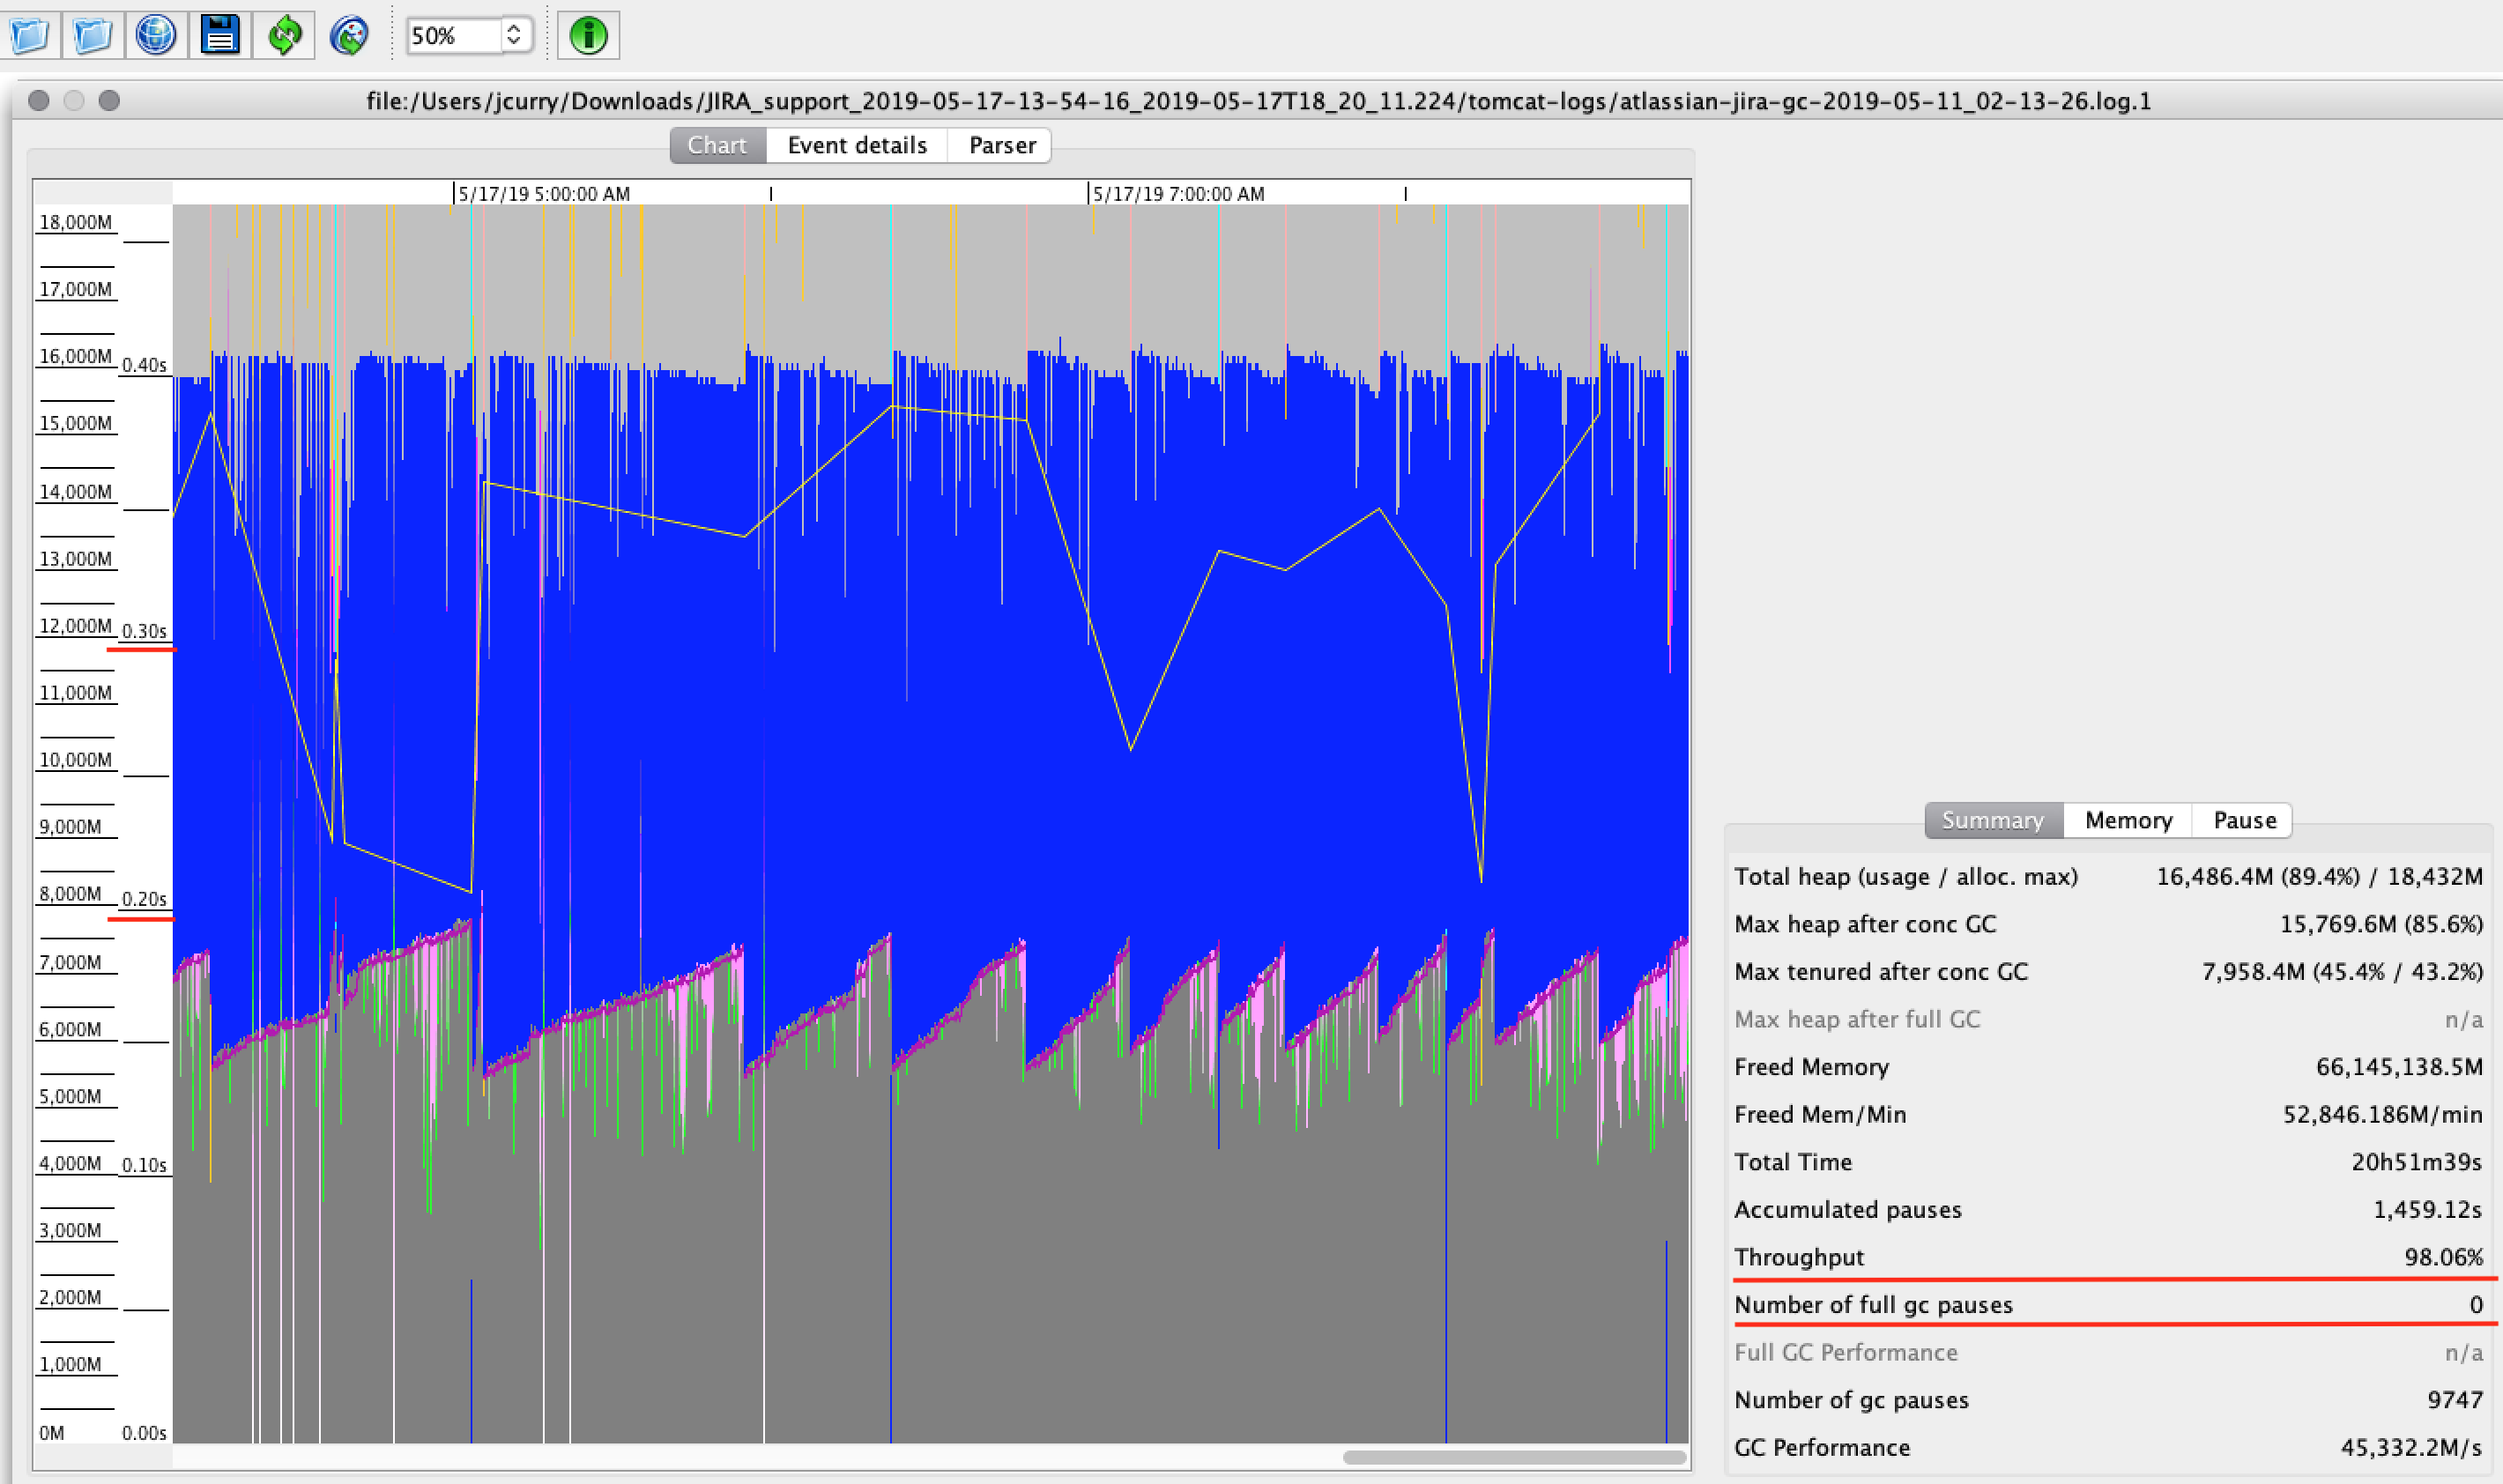
Task: Click the "8,000M" axis label
Action: click(70, 894)
